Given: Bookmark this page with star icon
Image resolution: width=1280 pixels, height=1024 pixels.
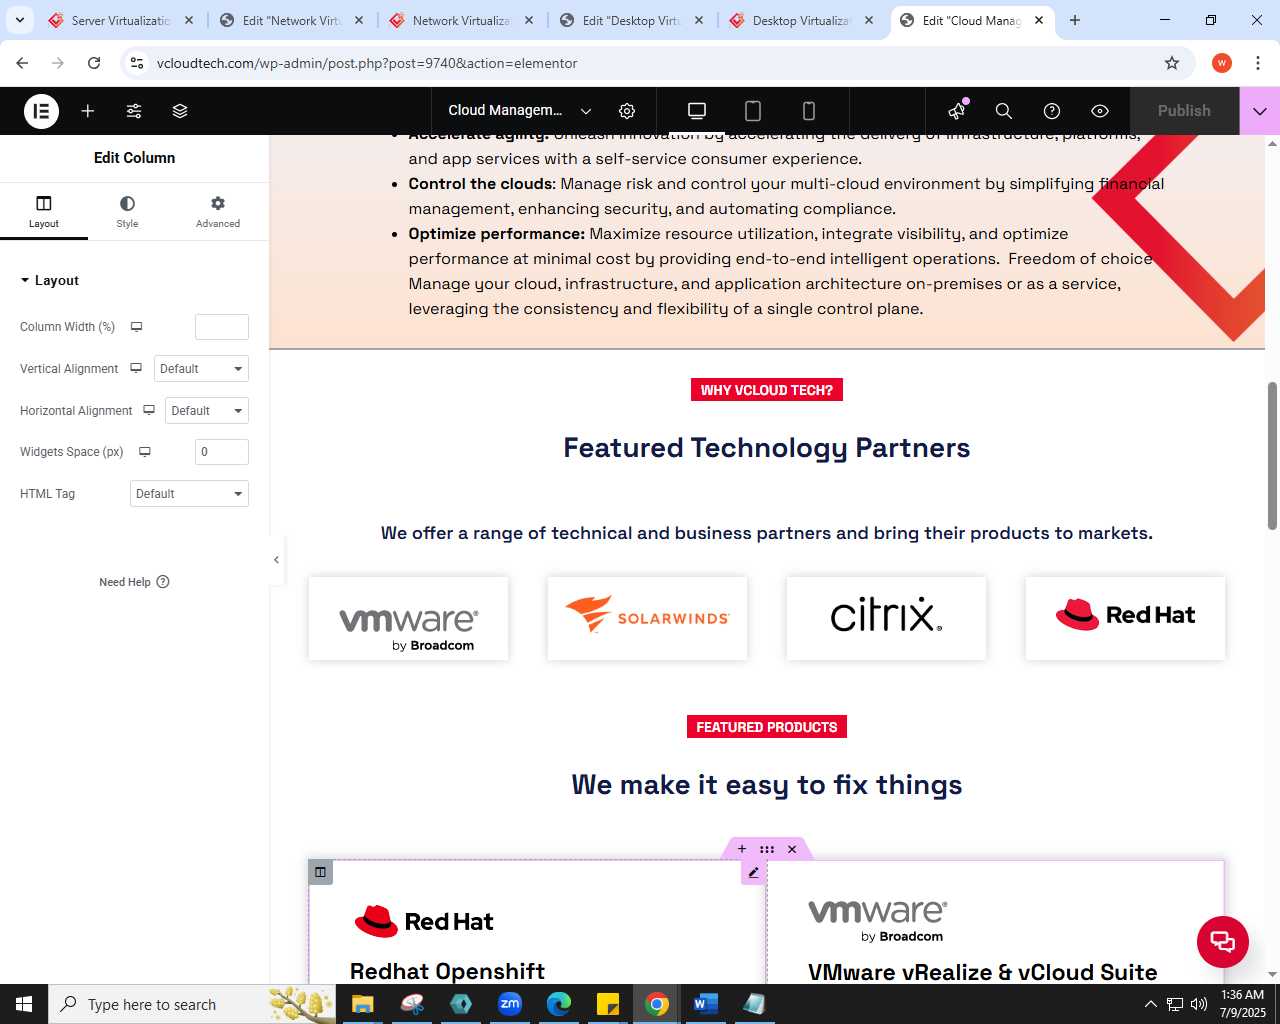Looking at the screenshot, I should pos(1172,63).
